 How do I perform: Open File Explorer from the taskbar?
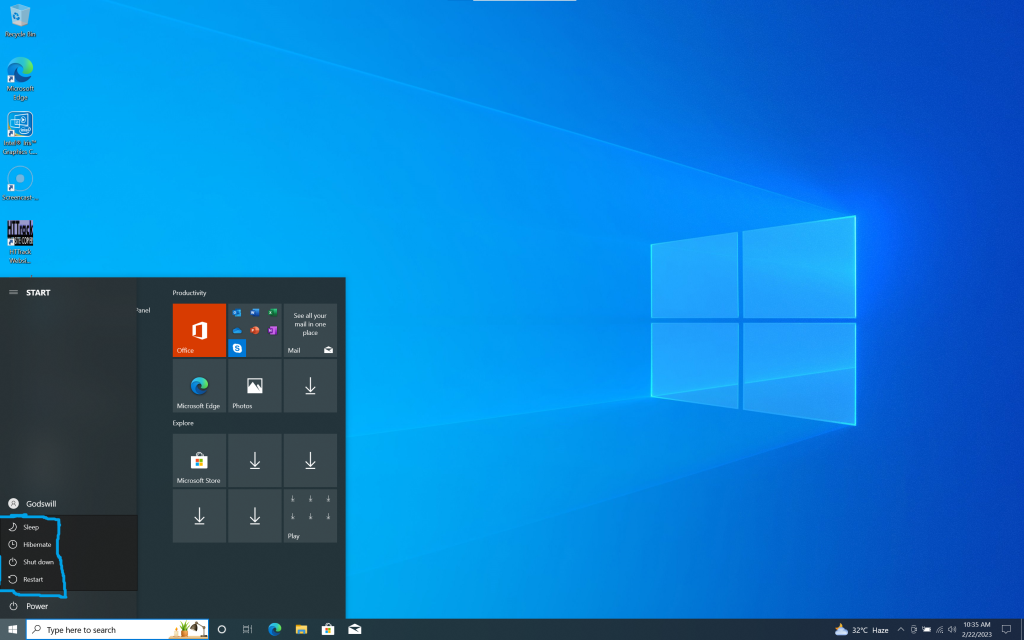pos(301,630)
